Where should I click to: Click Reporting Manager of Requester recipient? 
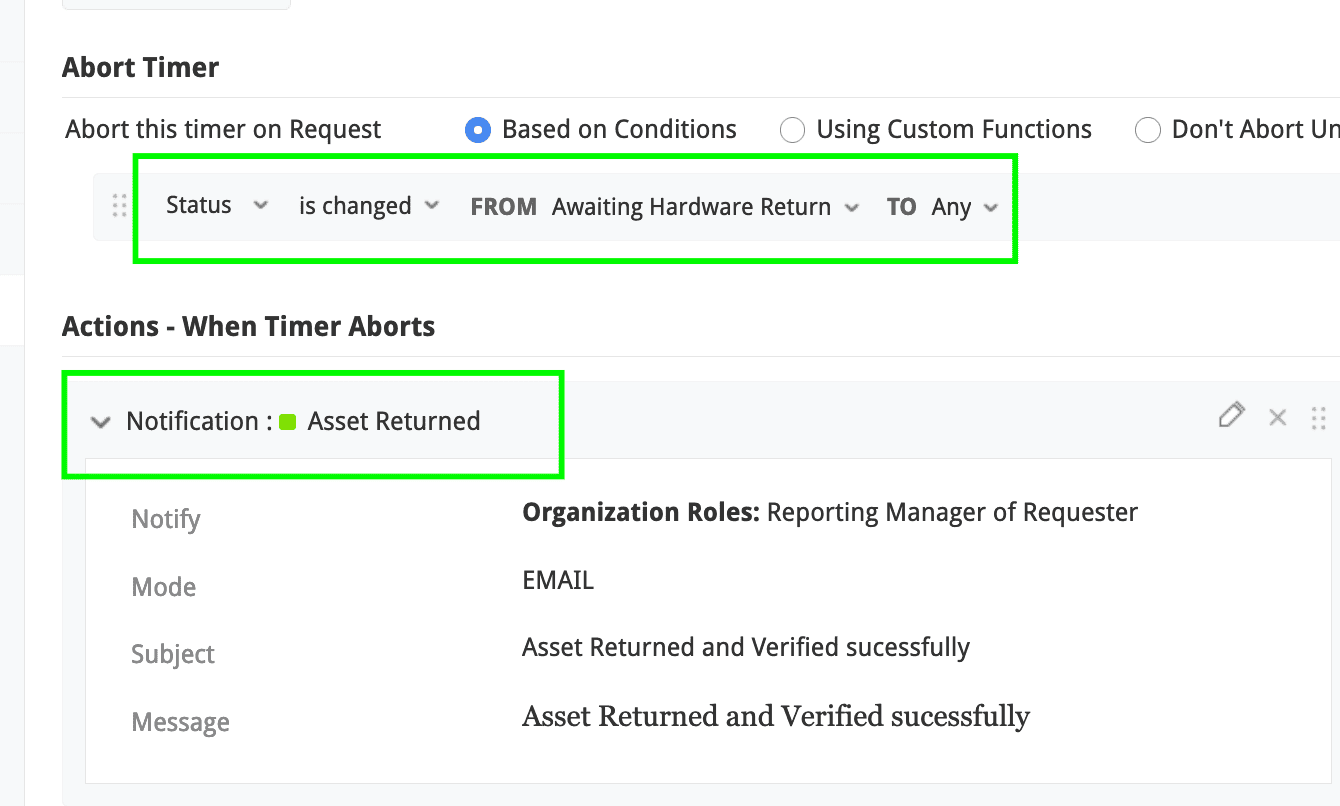(x=952, y=513)
